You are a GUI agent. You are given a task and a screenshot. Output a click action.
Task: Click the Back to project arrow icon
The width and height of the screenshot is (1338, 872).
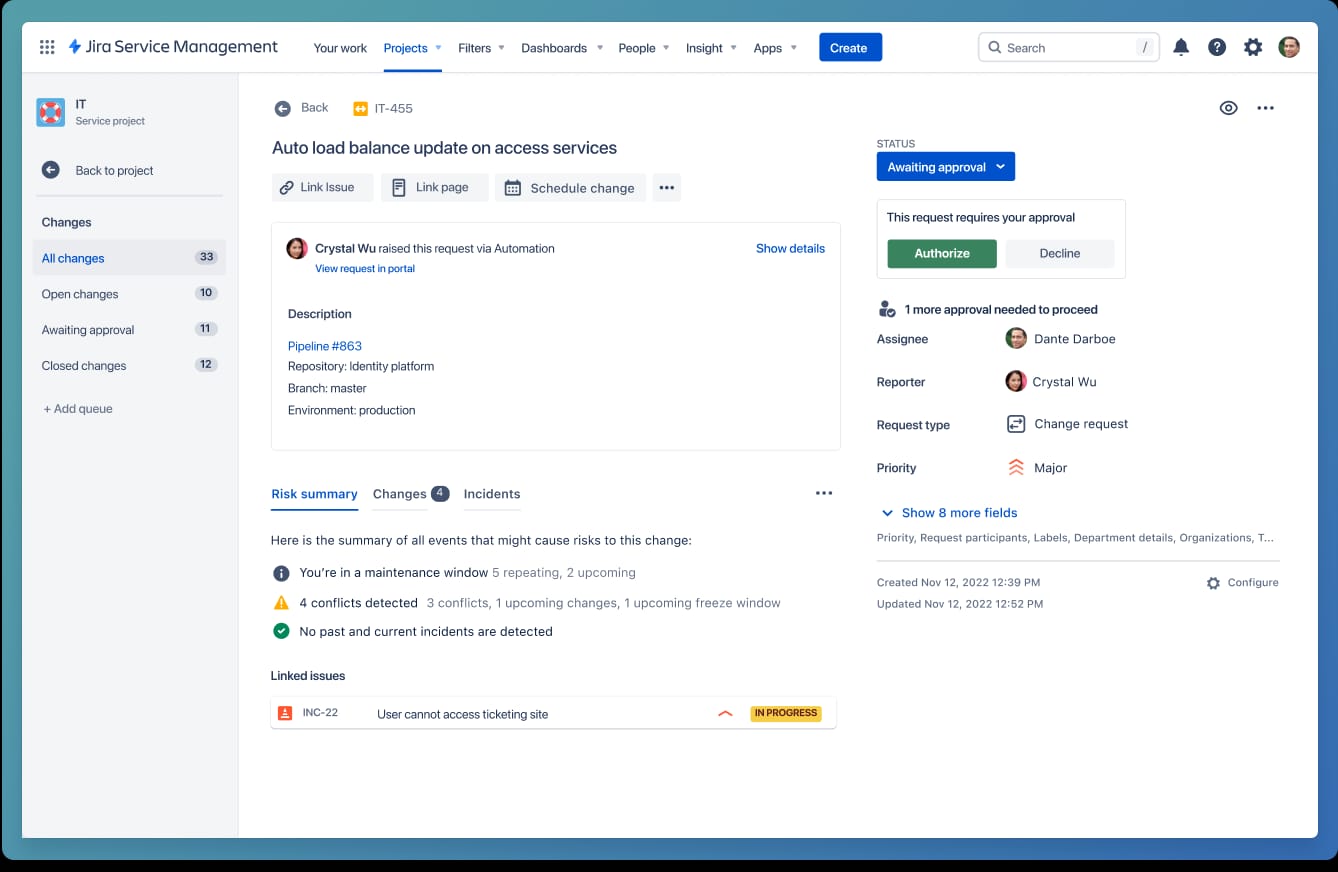point(51,170)
